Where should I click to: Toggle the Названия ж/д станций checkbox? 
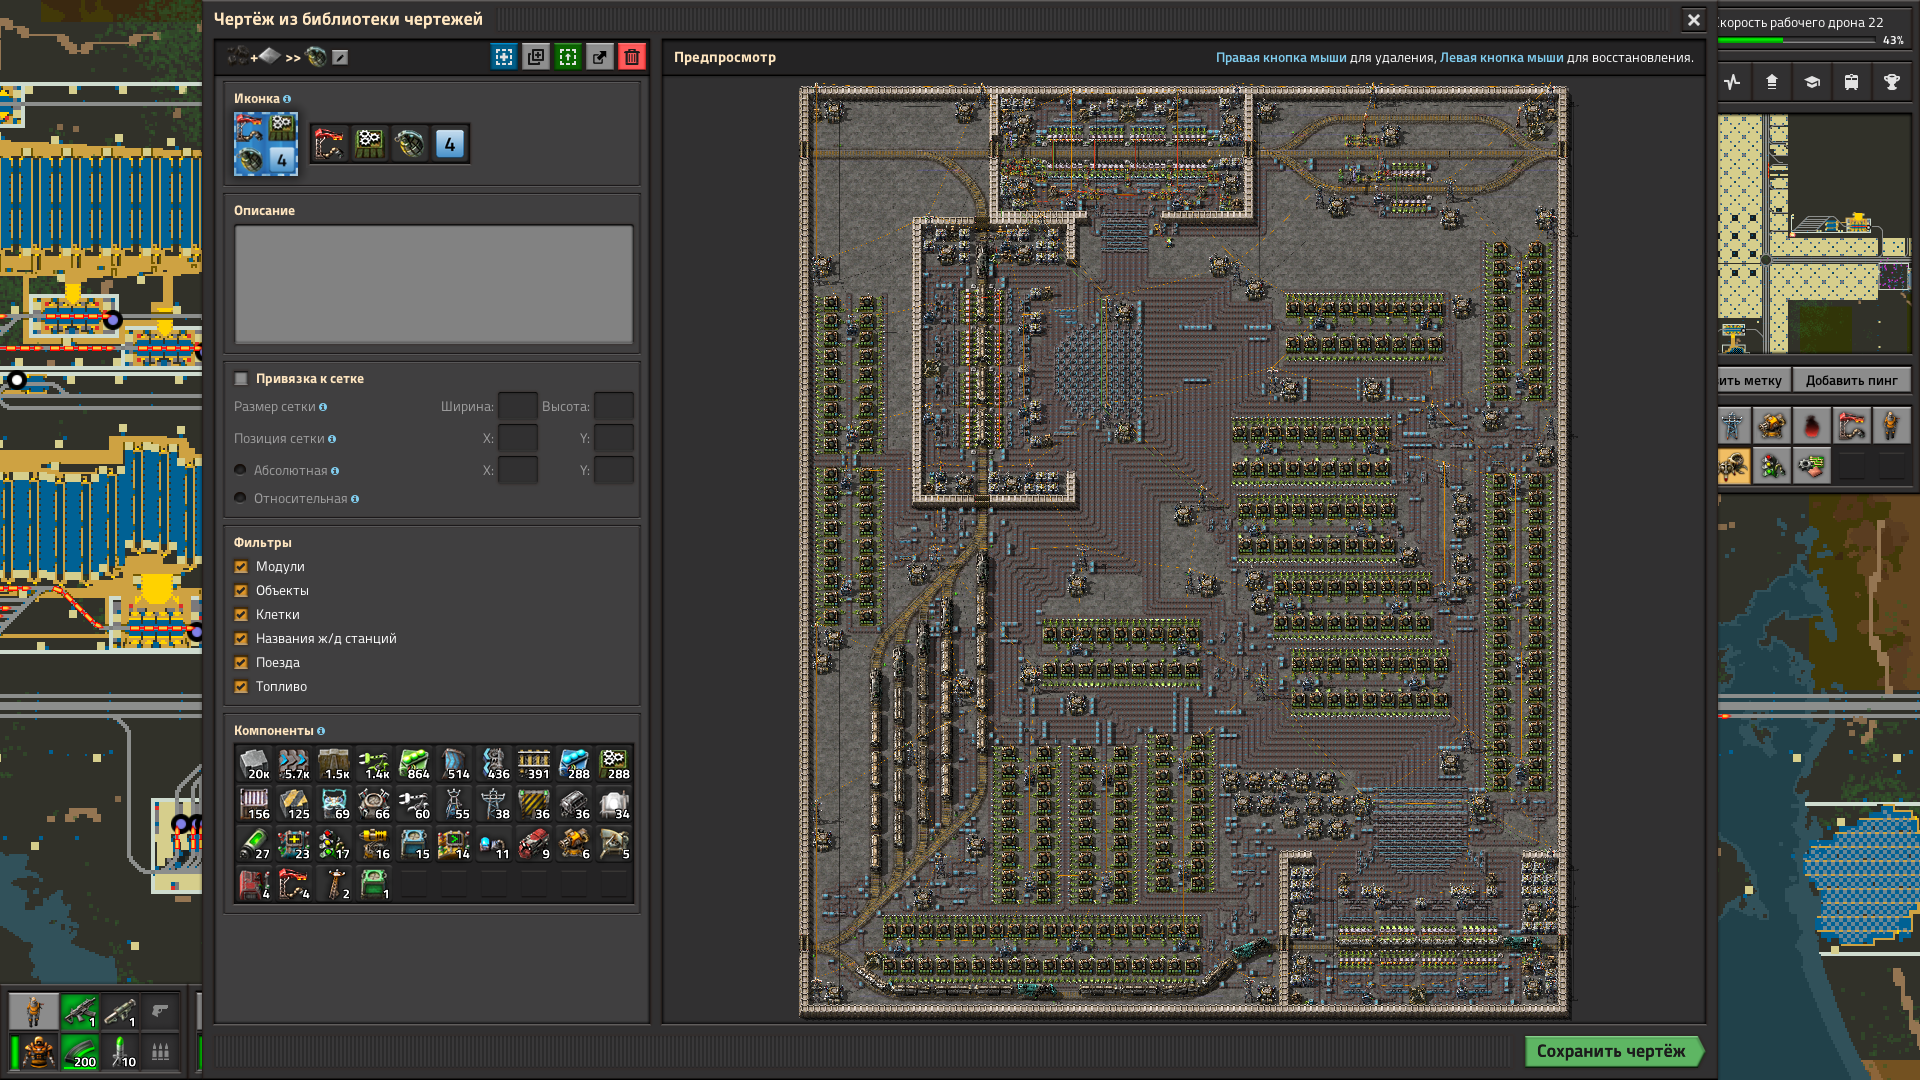pyautogui.click(x=241, y=639)
